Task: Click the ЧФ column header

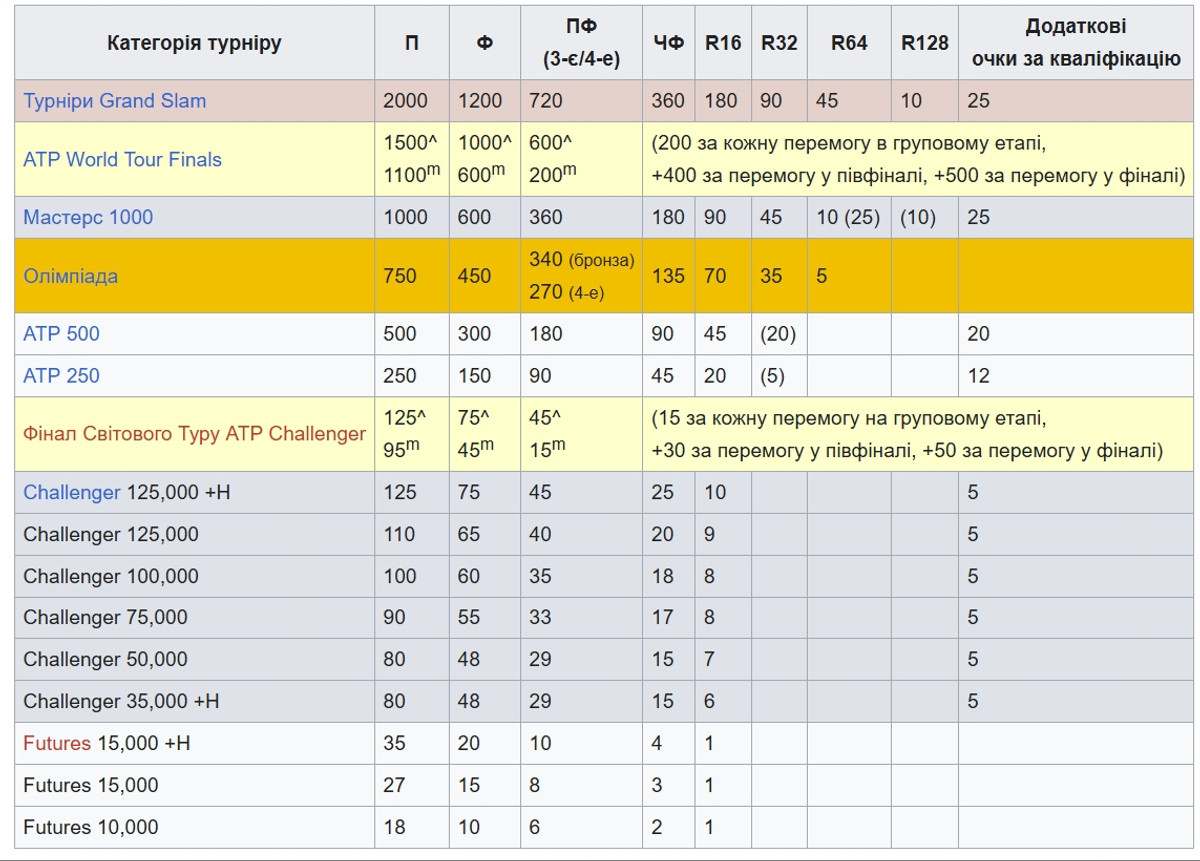Action: click(x=668, y=43)
